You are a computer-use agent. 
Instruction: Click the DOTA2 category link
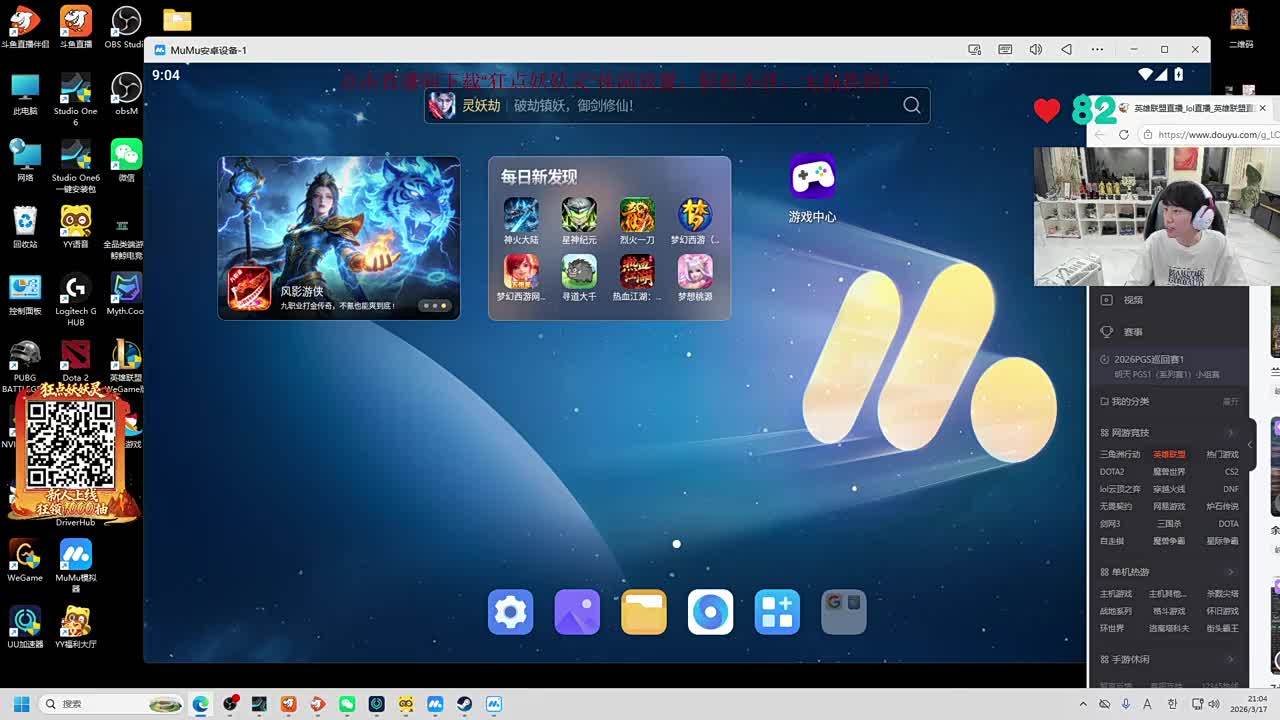[1112, 472]
